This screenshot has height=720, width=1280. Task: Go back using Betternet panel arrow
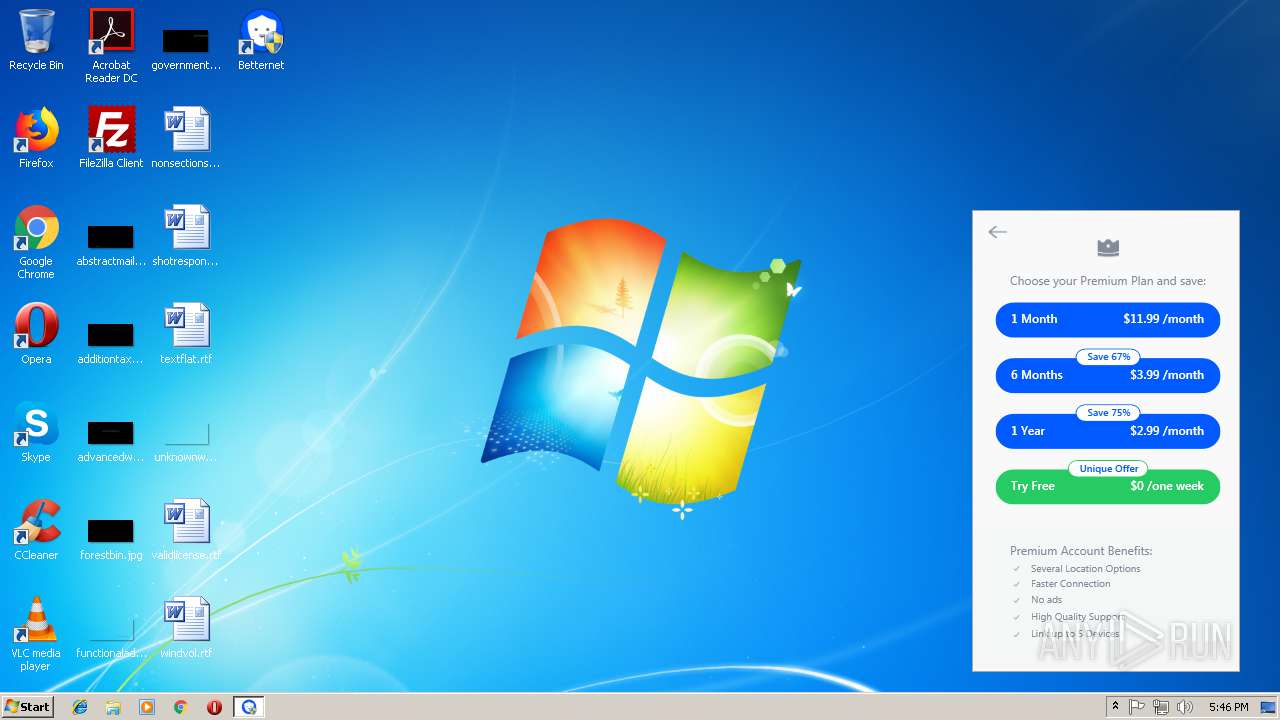tap(997, 232)
